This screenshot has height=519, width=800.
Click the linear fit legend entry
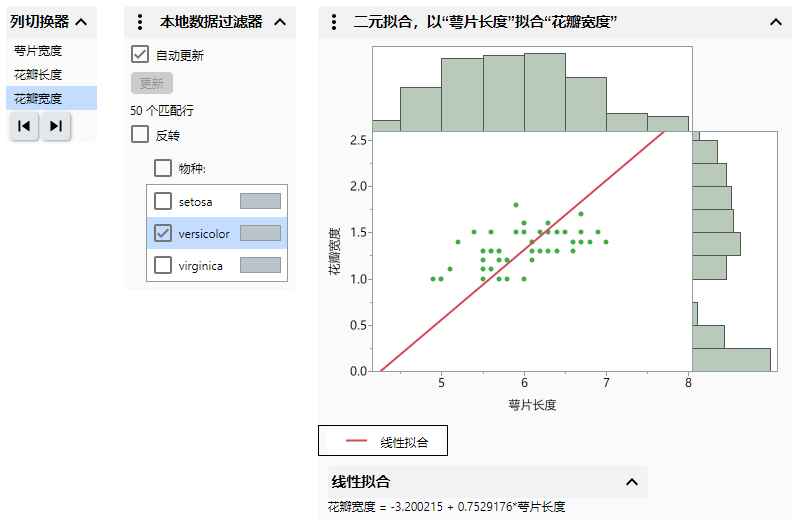click(x=383, y=441)
